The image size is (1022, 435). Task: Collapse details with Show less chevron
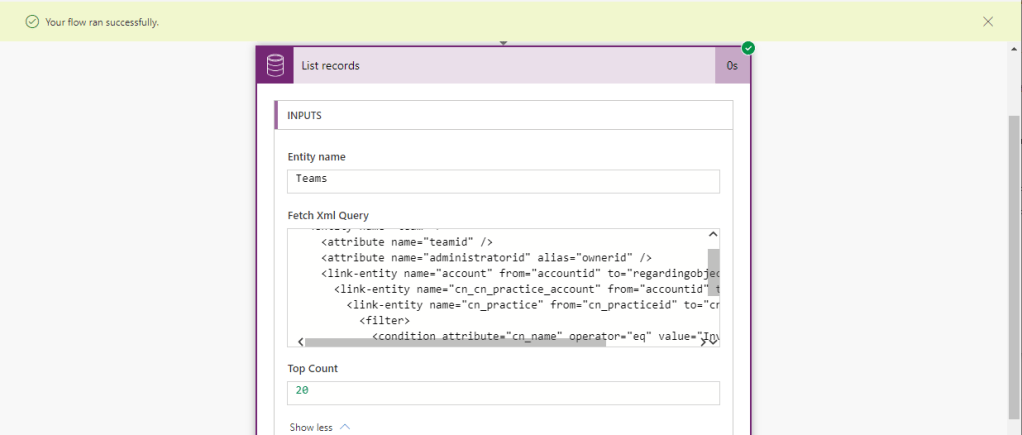coord(345,427)
